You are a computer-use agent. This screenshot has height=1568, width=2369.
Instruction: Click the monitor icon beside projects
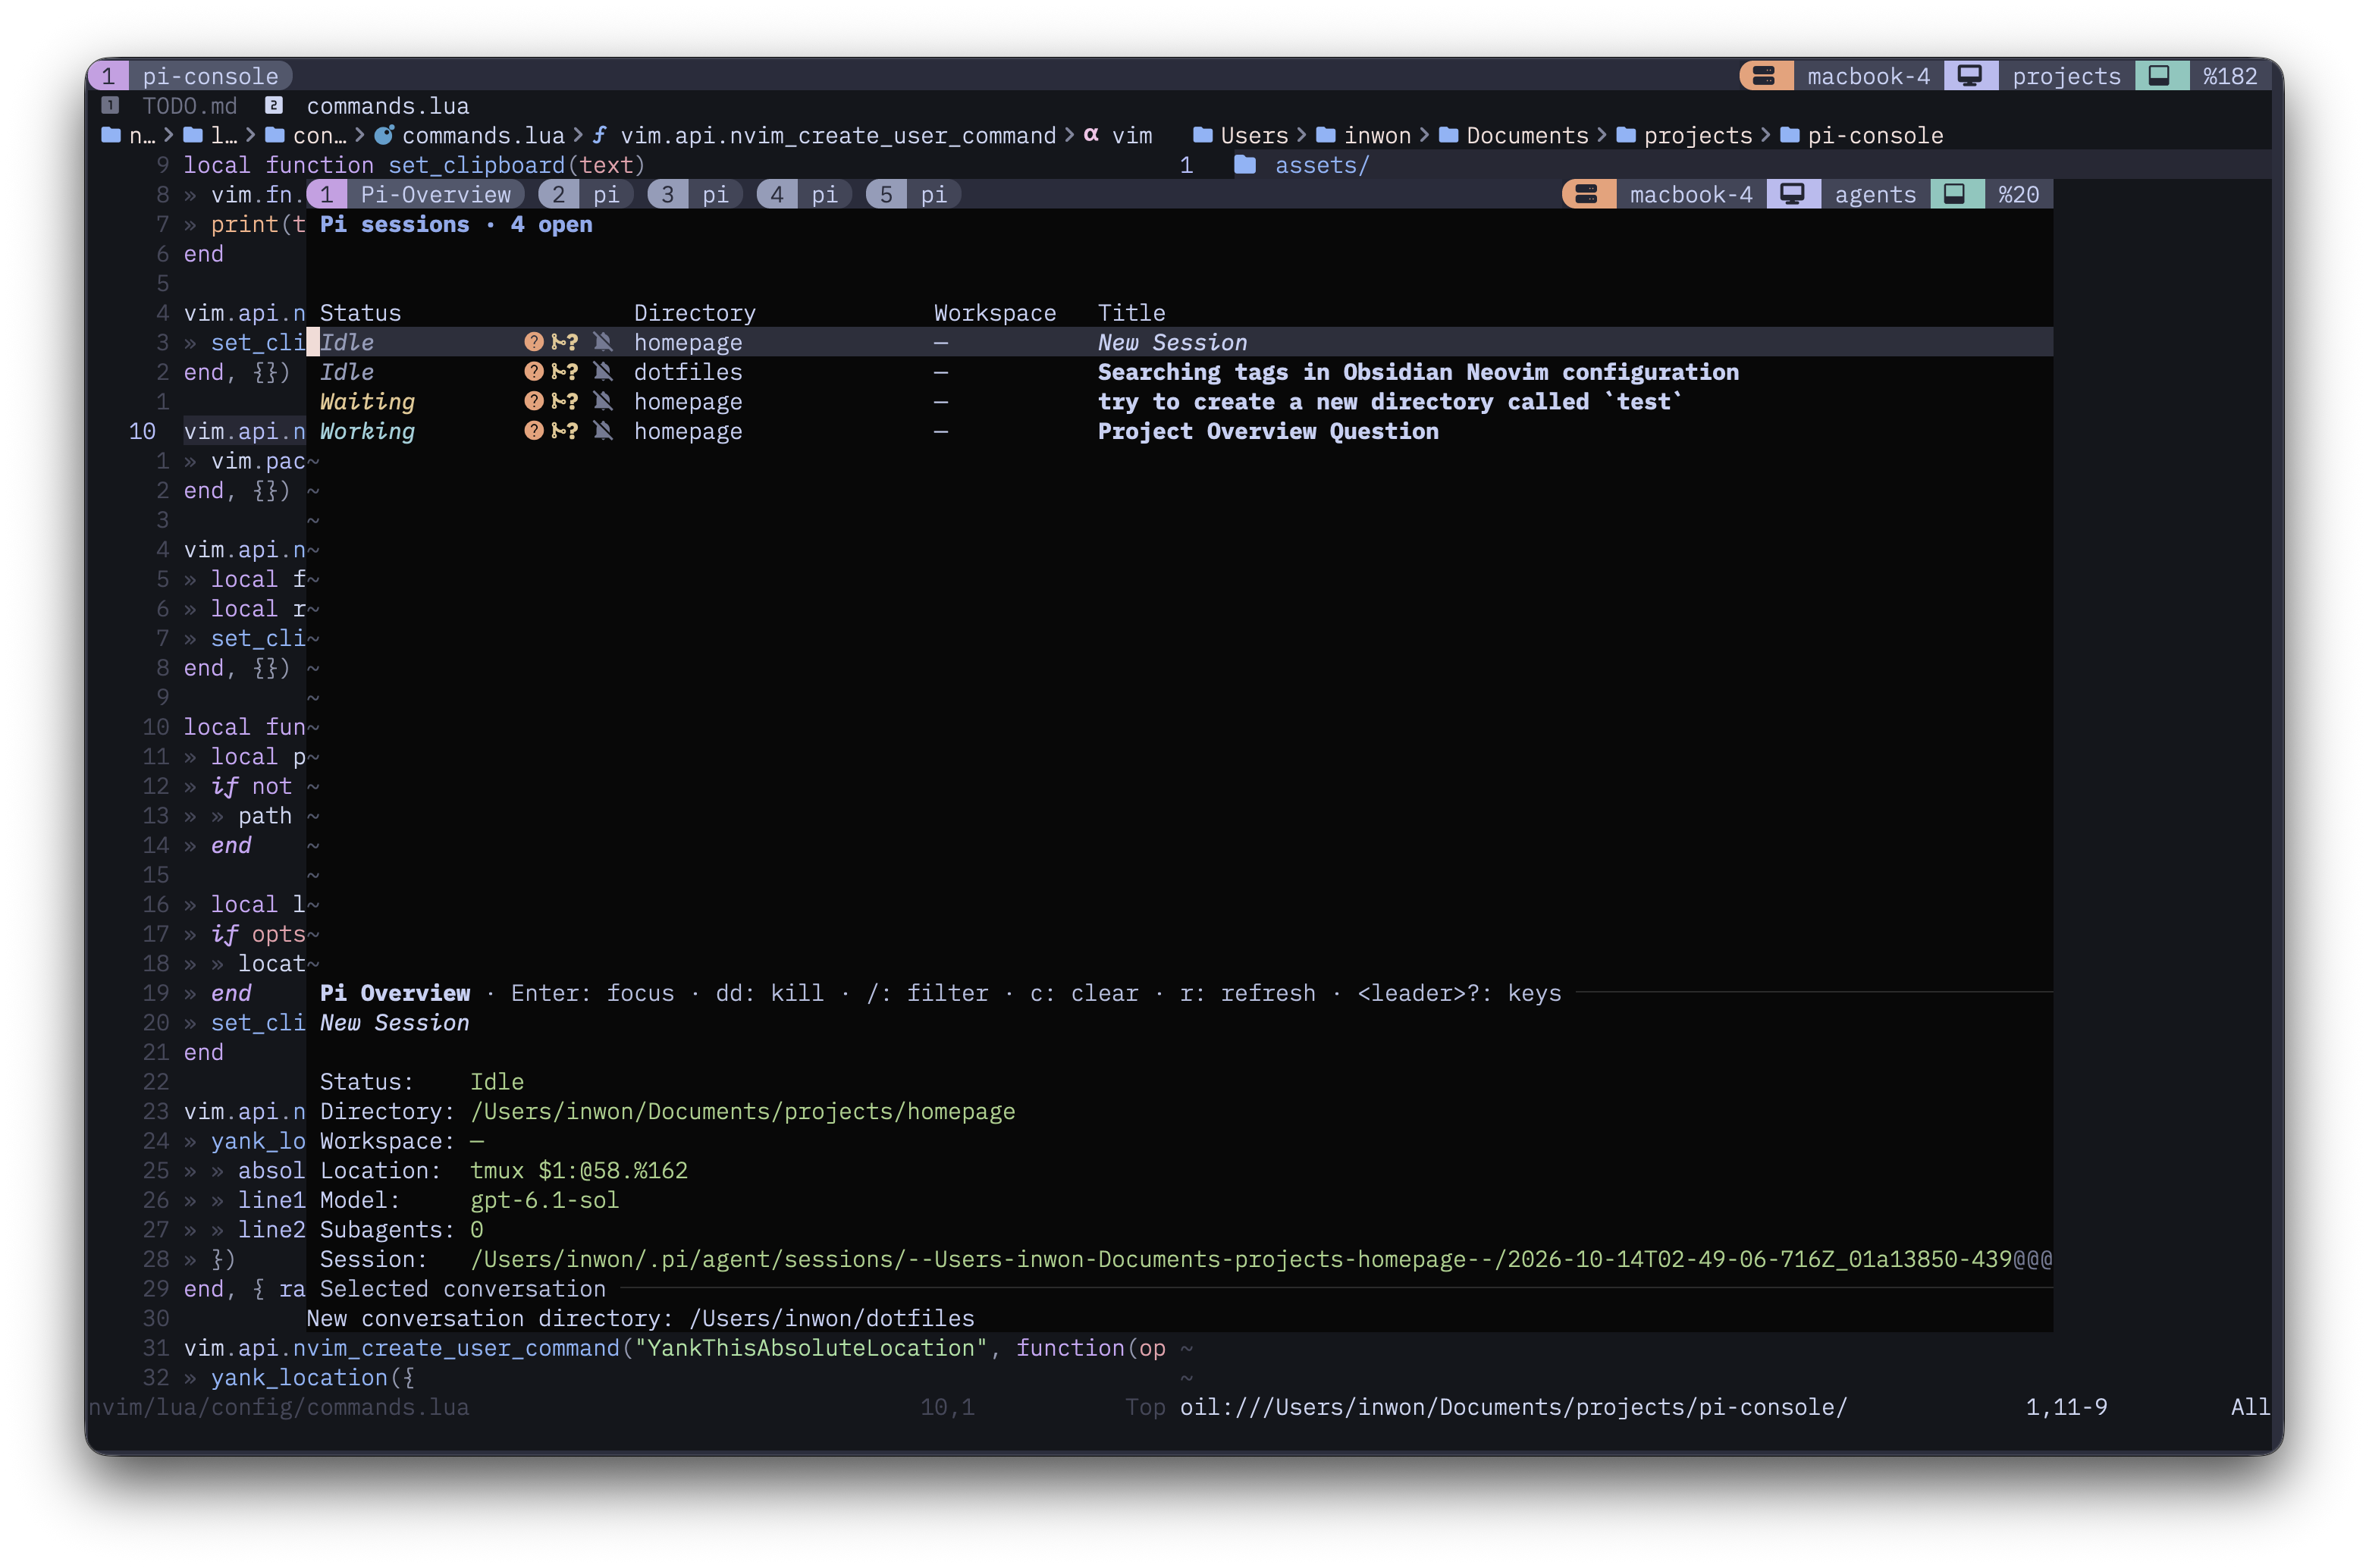coord(1970,75)
